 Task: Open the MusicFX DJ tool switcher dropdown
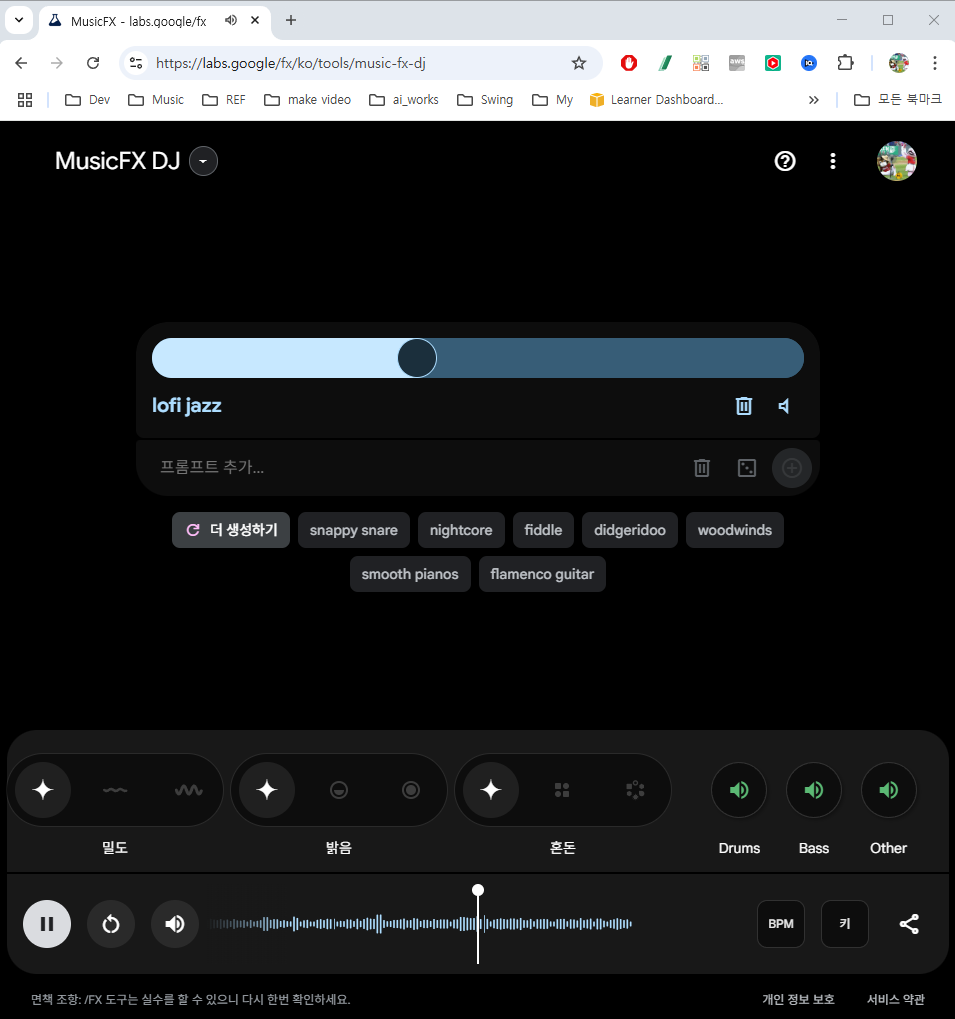203,161
